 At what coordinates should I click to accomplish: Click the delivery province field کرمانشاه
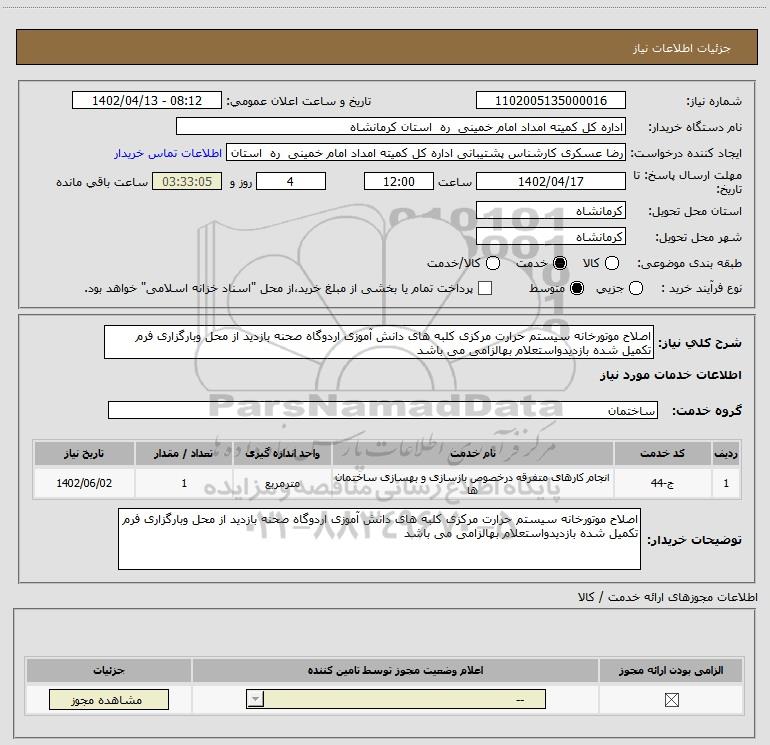click(x=550, y=210)
